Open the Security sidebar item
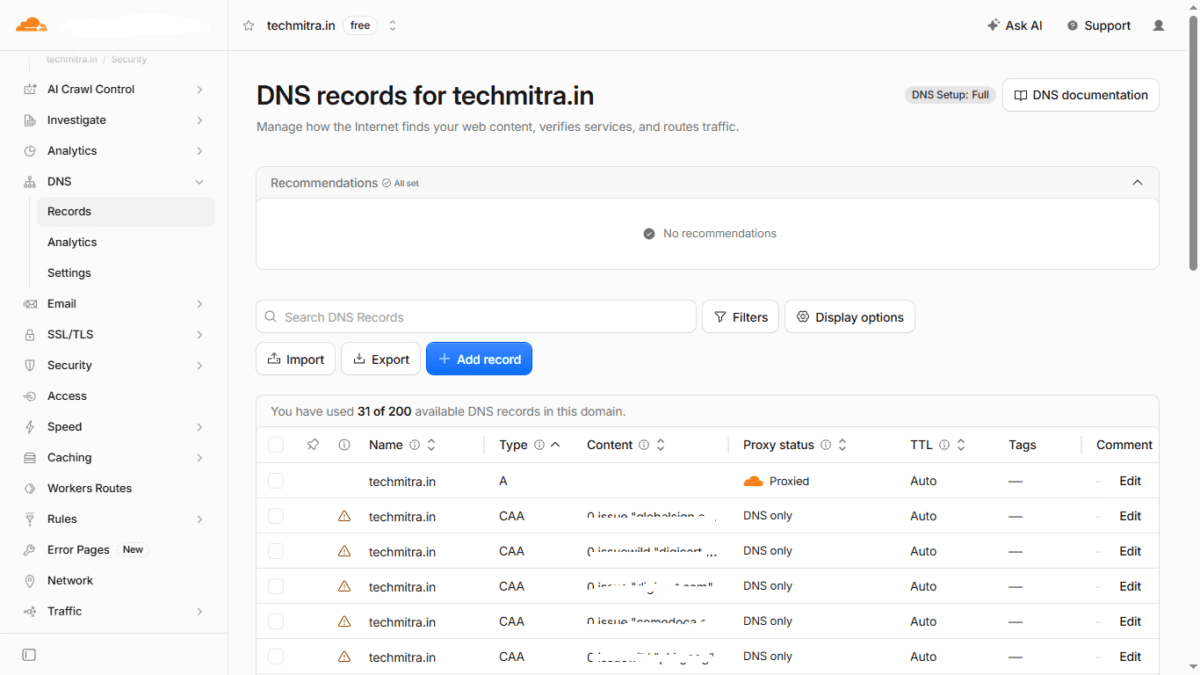 pyautogui.click(x=113, y=366)
